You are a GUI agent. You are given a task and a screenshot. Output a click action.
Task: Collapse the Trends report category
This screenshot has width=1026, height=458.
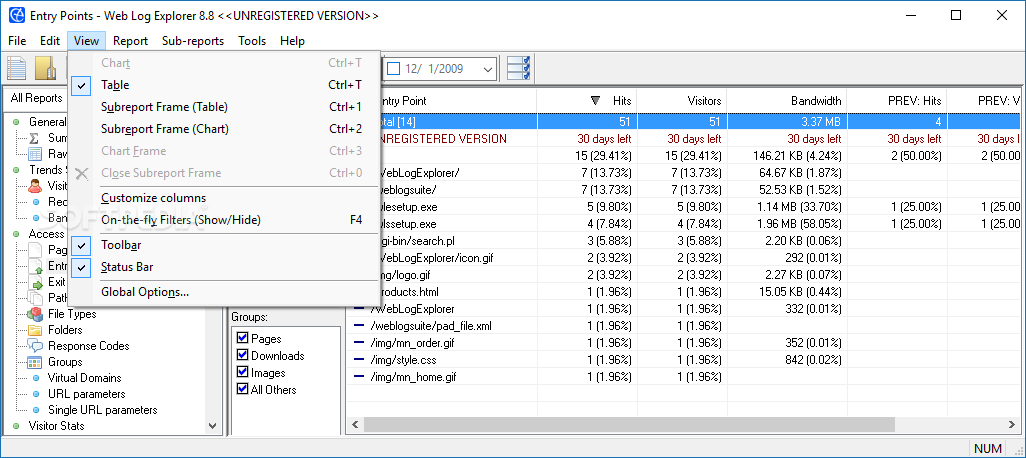tap(16, 170)
